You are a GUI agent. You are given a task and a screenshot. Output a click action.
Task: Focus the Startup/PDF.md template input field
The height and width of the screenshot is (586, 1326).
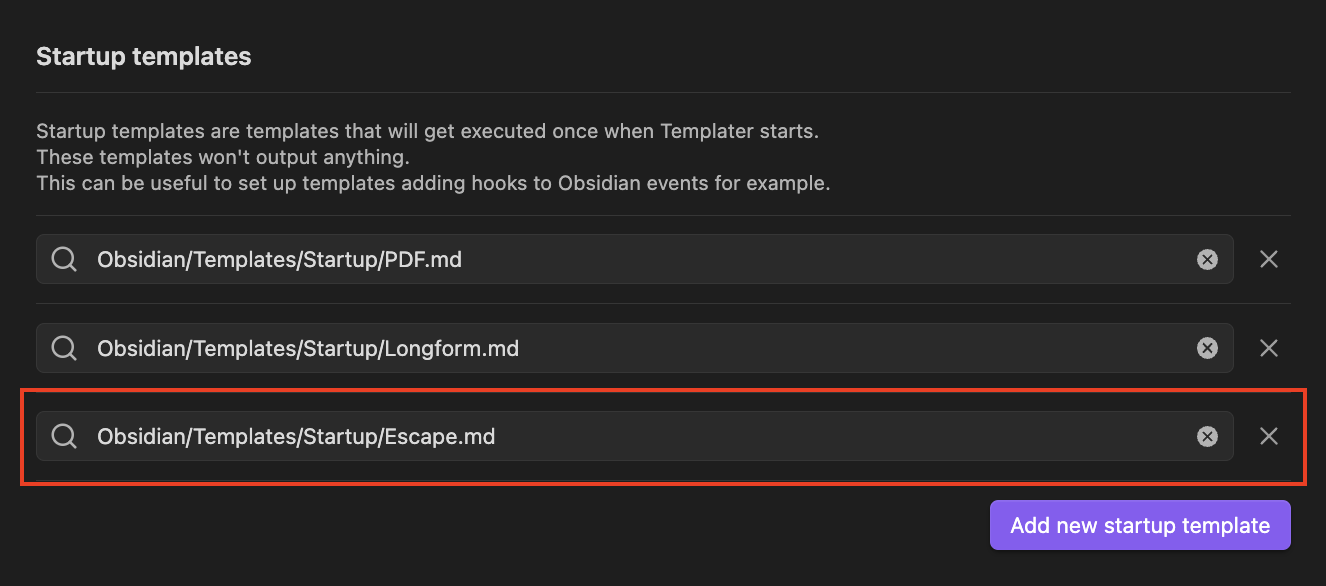[x=700, y=260]
